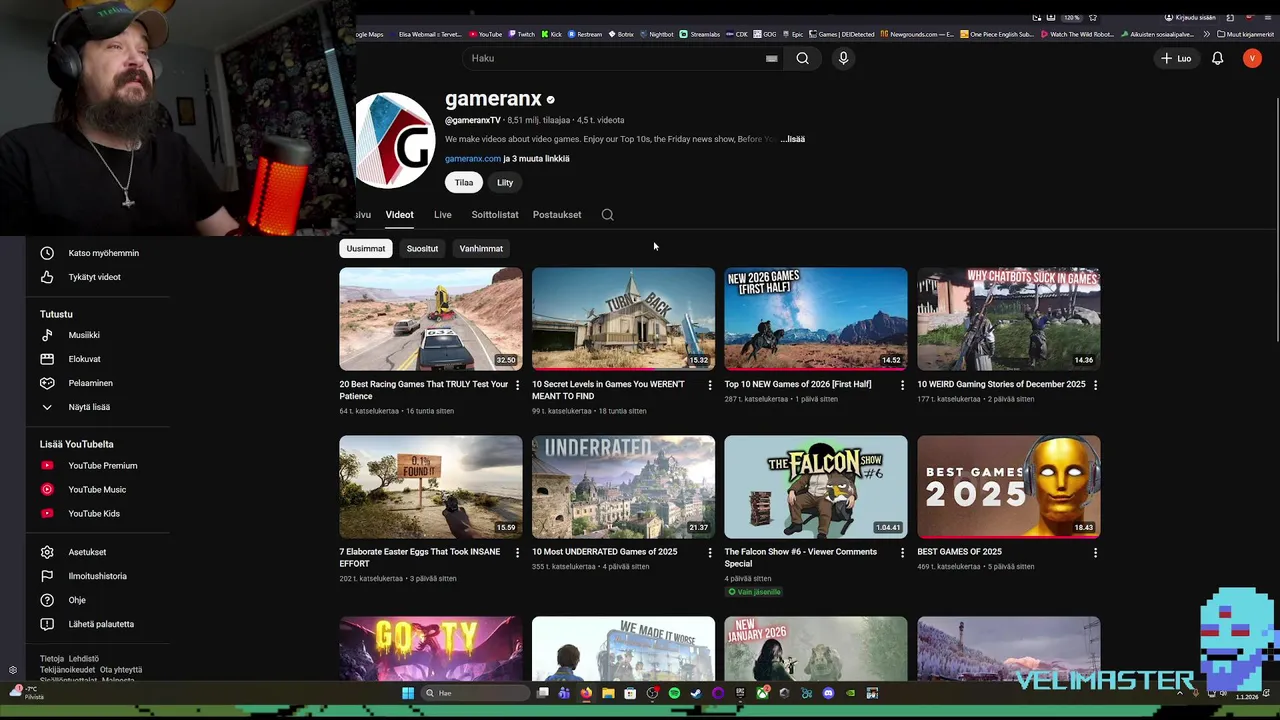Image resolution: width=1280 pixels, height=720 pixels.
Task: Open The Falcon Show #6 thumbnail
Action: [816, 487]
